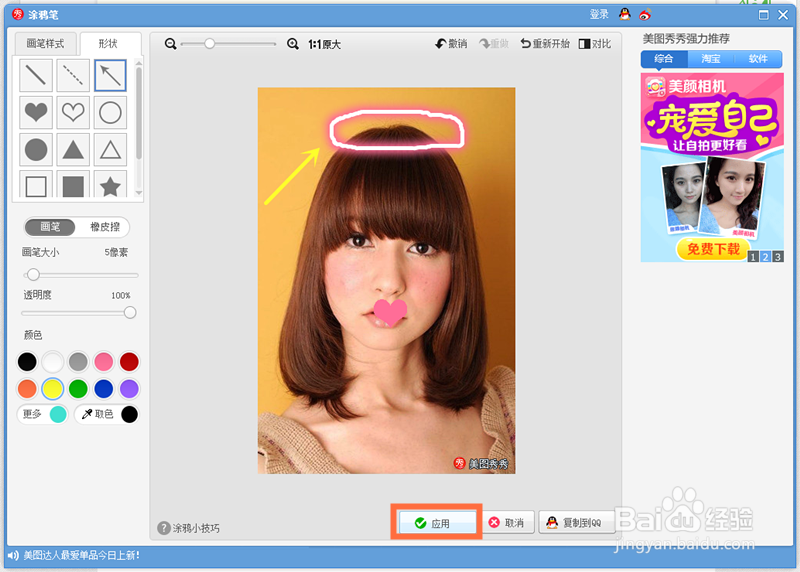Select the filled triangle shape

[73, 150]
